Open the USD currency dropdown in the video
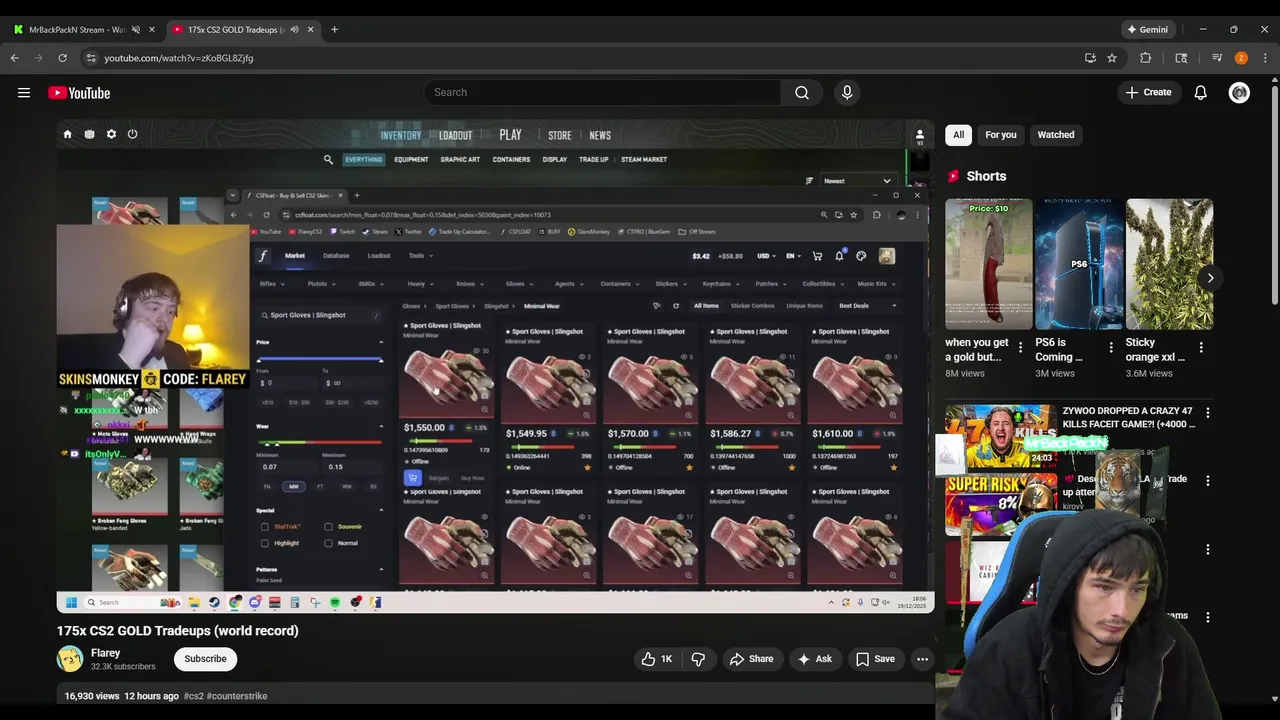 pos(766,256)
